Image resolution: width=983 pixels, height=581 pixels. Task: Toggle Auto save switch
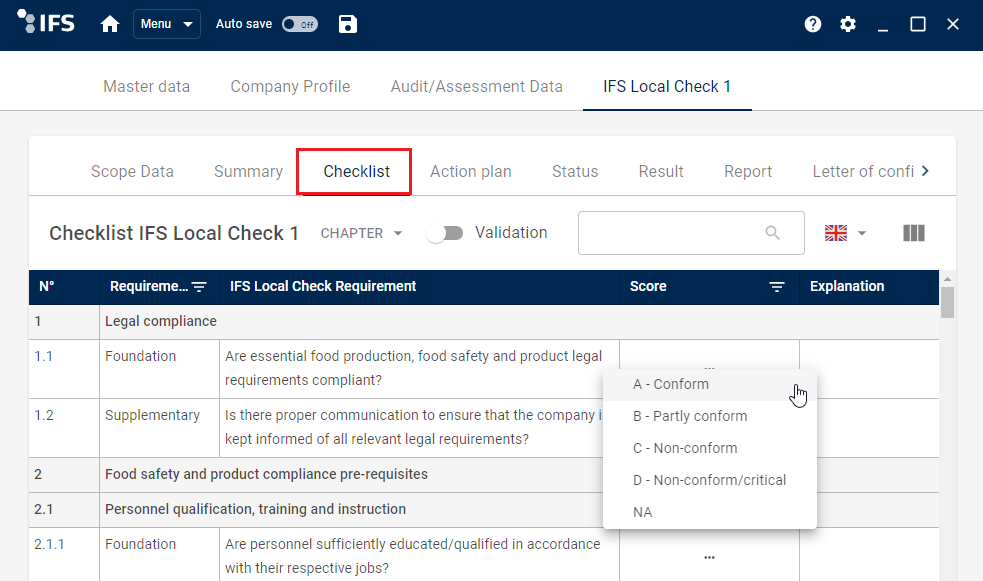click(299, 24)
